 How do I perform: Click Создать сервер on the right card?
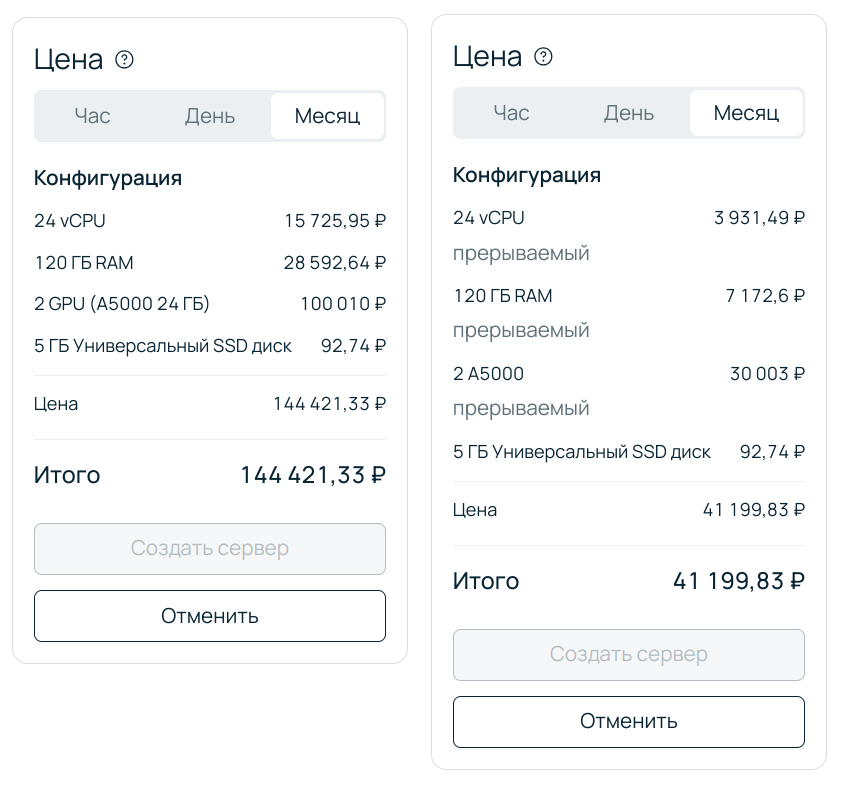pyautogui.click(x=628, y=655)
